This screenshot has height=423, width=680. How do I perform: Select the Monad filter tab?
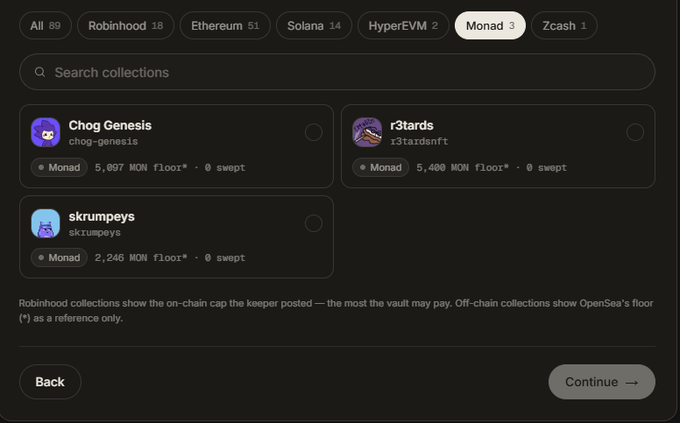490,26
